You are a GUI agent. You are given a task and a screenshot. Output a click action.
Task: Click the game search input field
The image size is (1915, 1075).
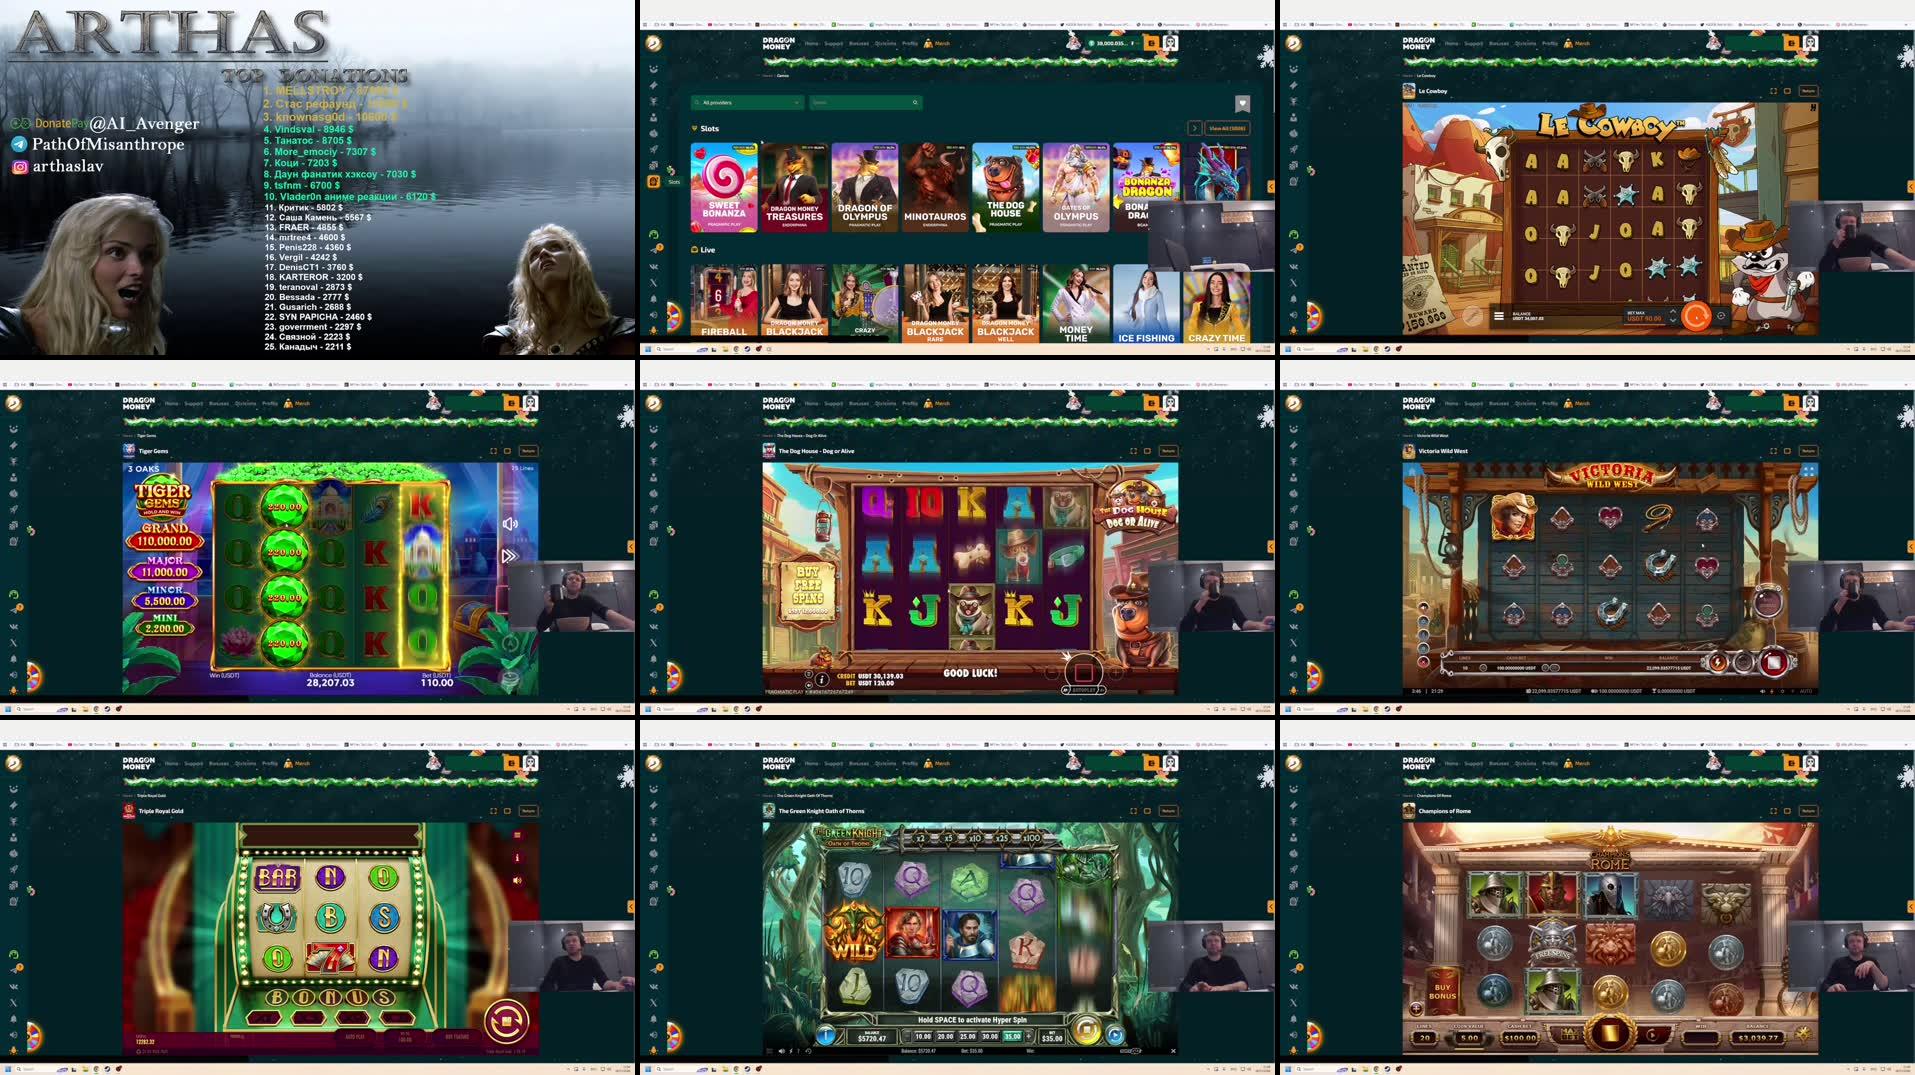[x=865, y=102]
